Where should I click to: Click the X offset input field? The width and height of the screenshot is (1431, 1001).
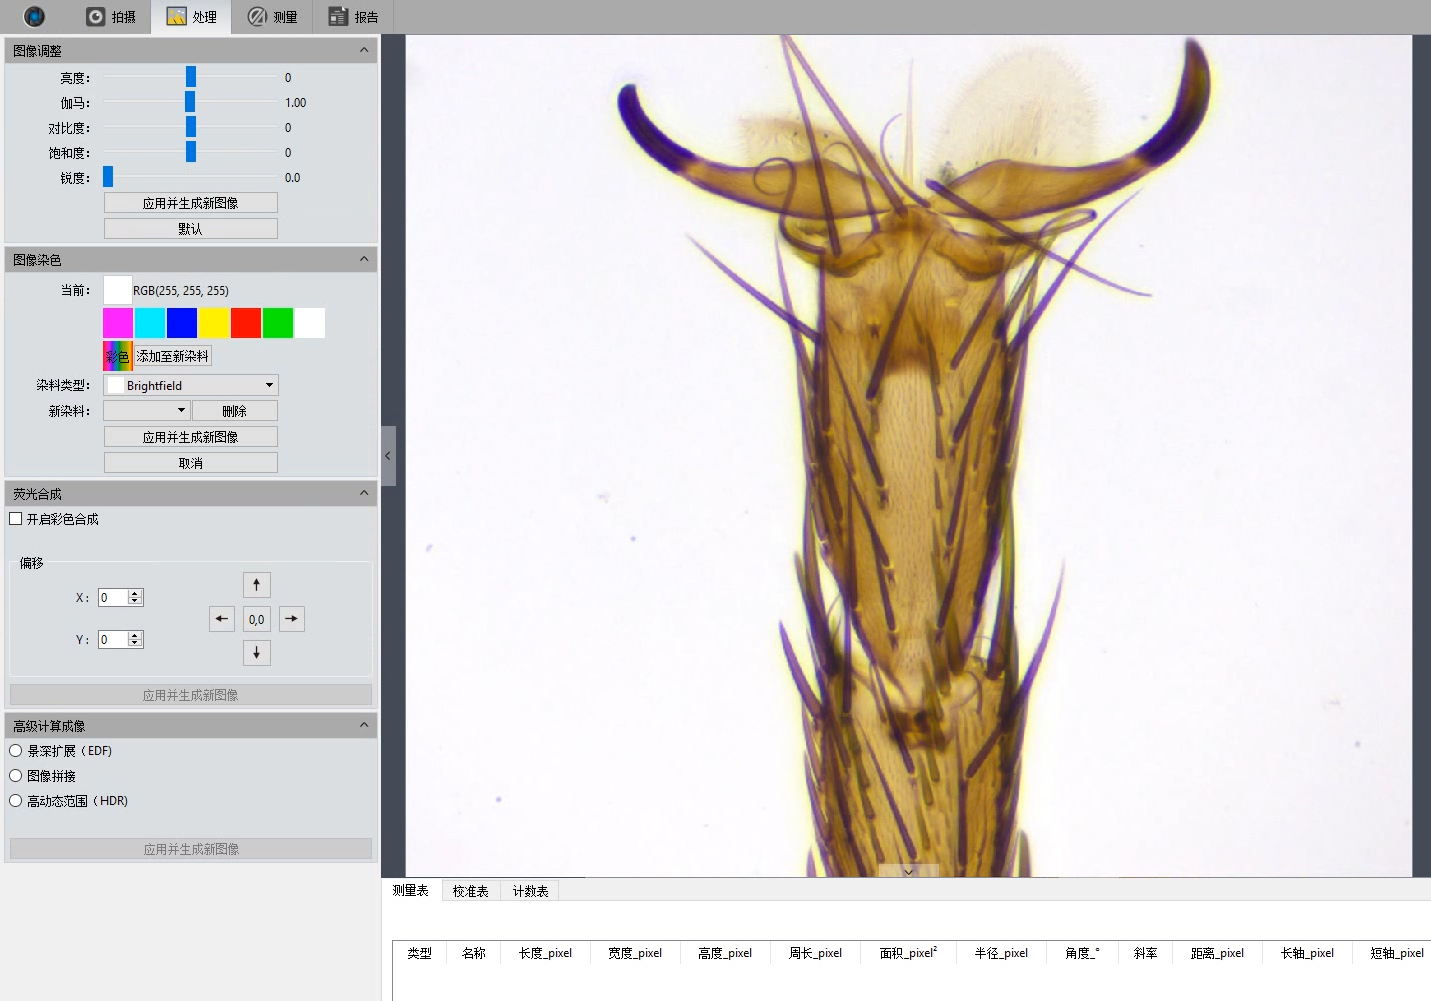pos(113,598)
